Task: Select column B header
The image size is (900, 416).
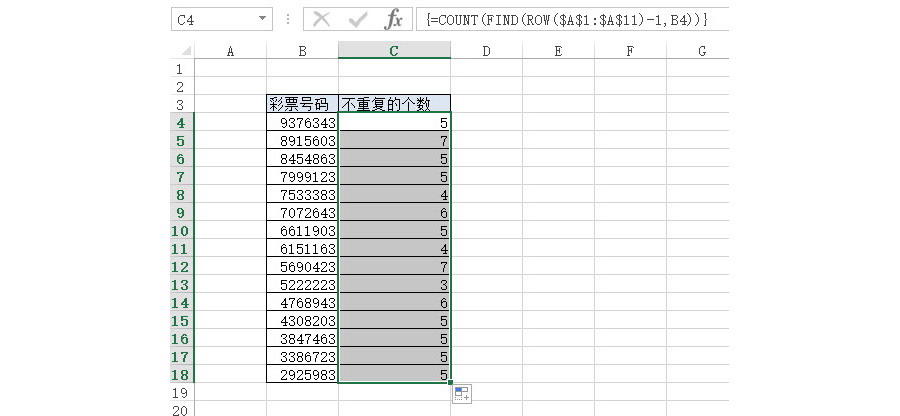Action: coord(302,51)
